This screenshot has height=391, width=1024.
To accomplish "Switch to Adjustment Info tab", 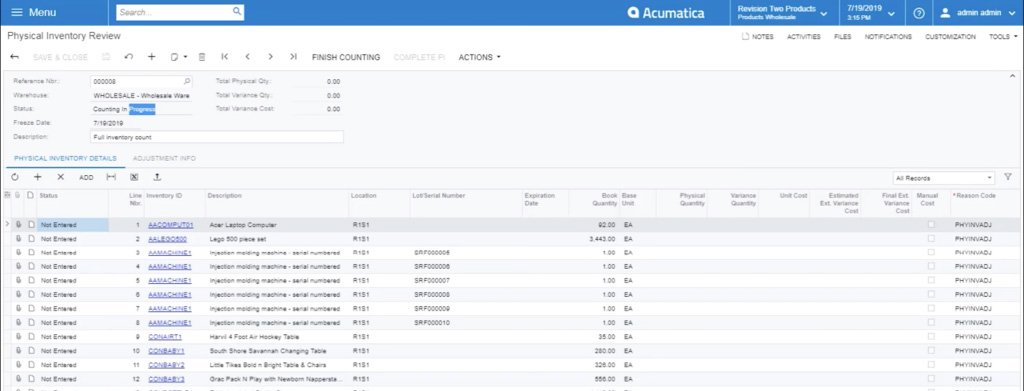I will [x=164, y=159].
